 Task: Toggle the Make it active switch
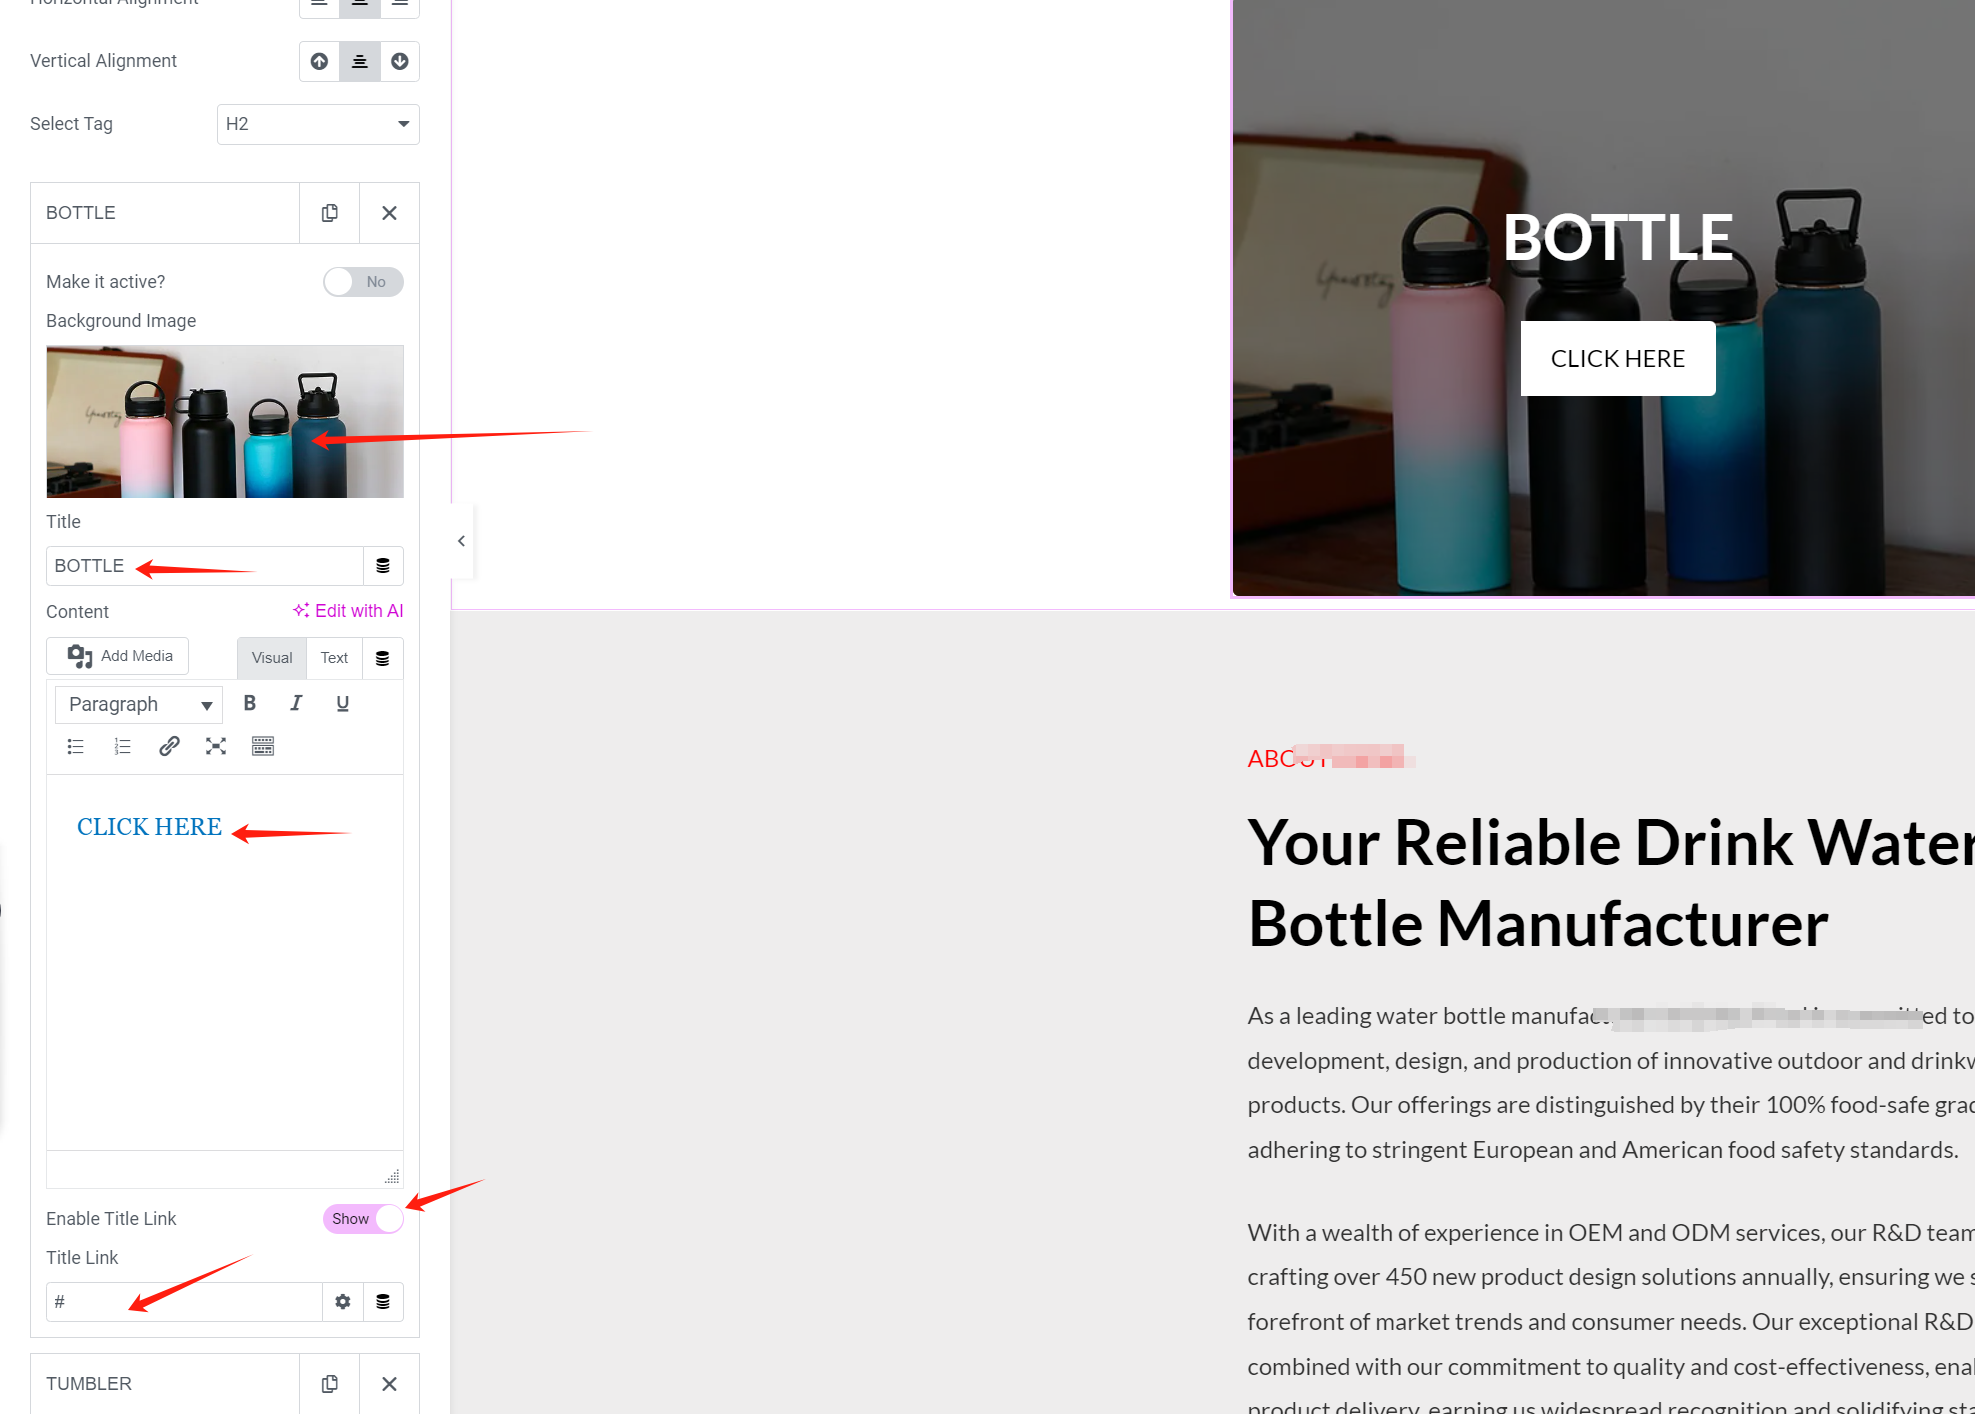(363, 282)
